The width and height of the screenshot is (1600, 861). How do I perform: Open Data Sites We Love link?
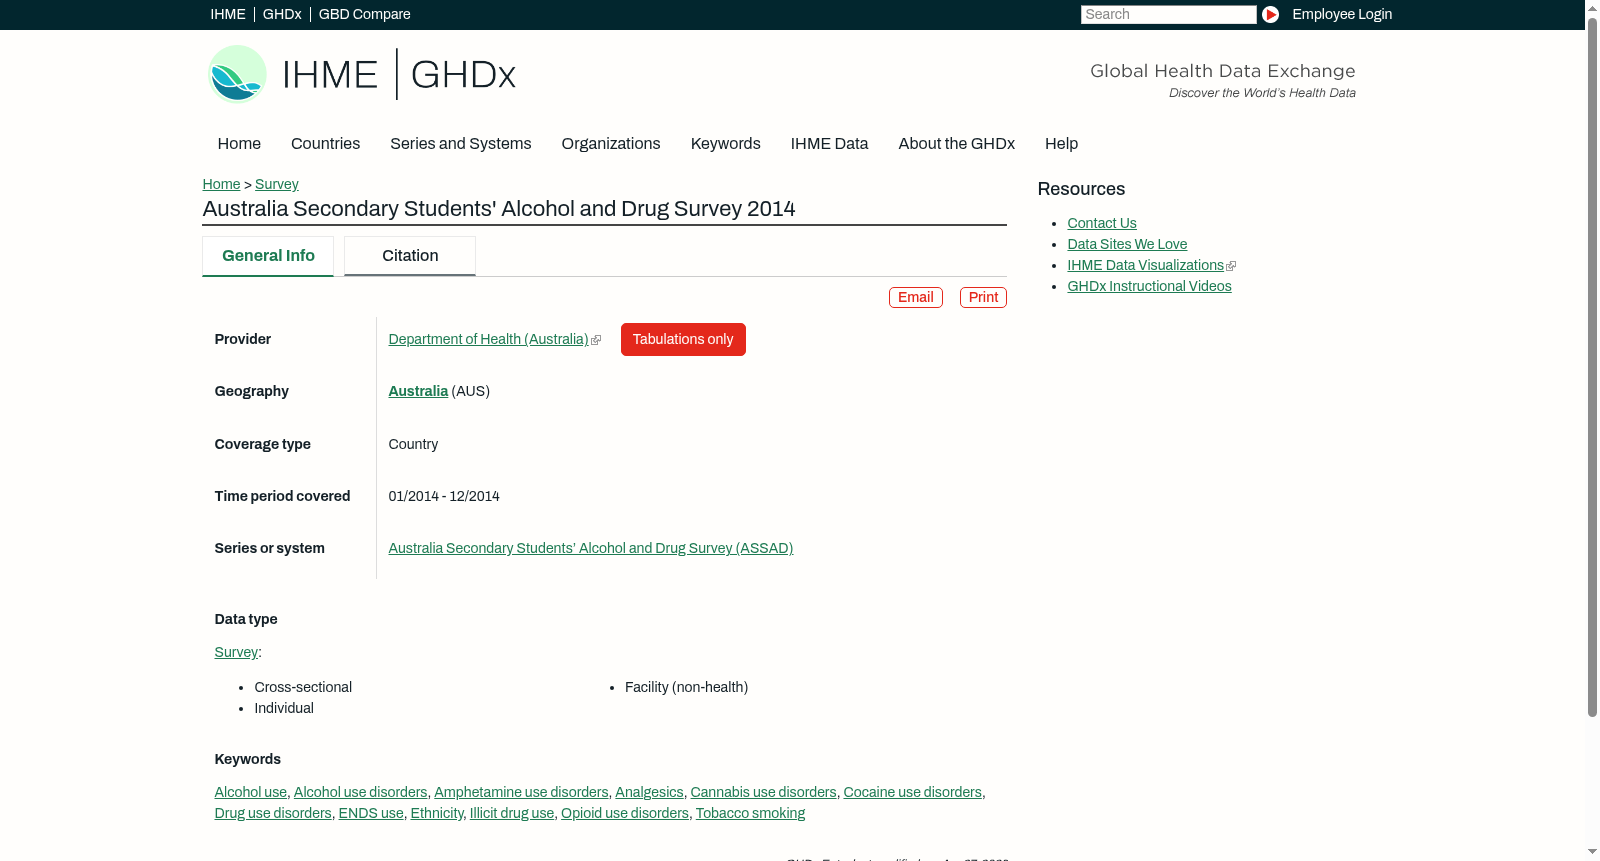1127,244
